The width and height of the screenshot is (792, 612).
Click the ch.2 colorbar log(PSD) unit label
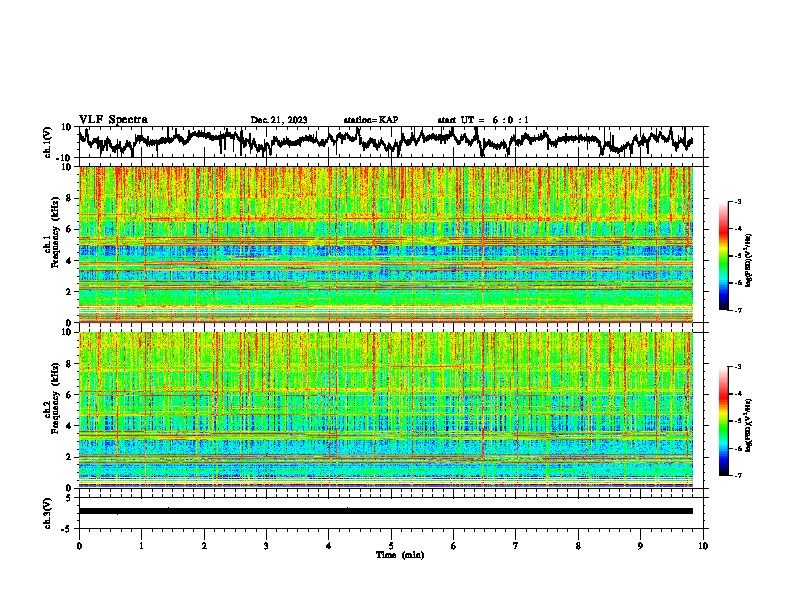pyautogui.click(x=750, y=425)
